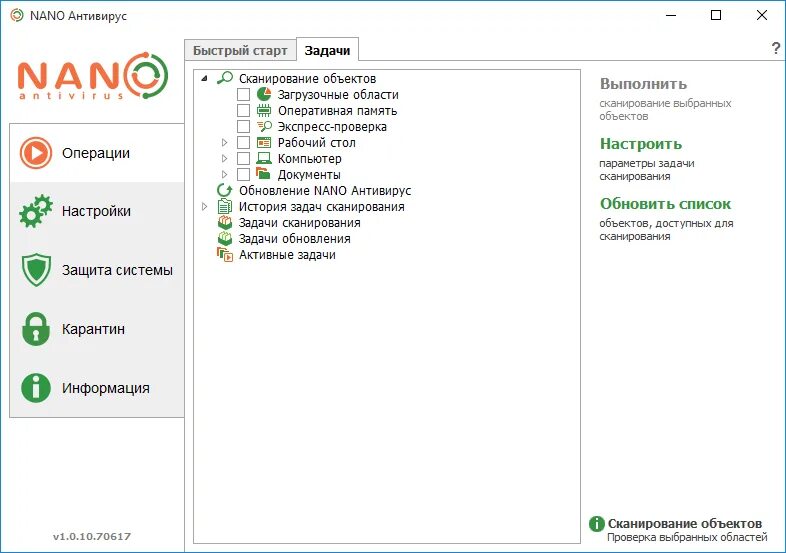Click the Информация green info icon

tap(36, 388)
